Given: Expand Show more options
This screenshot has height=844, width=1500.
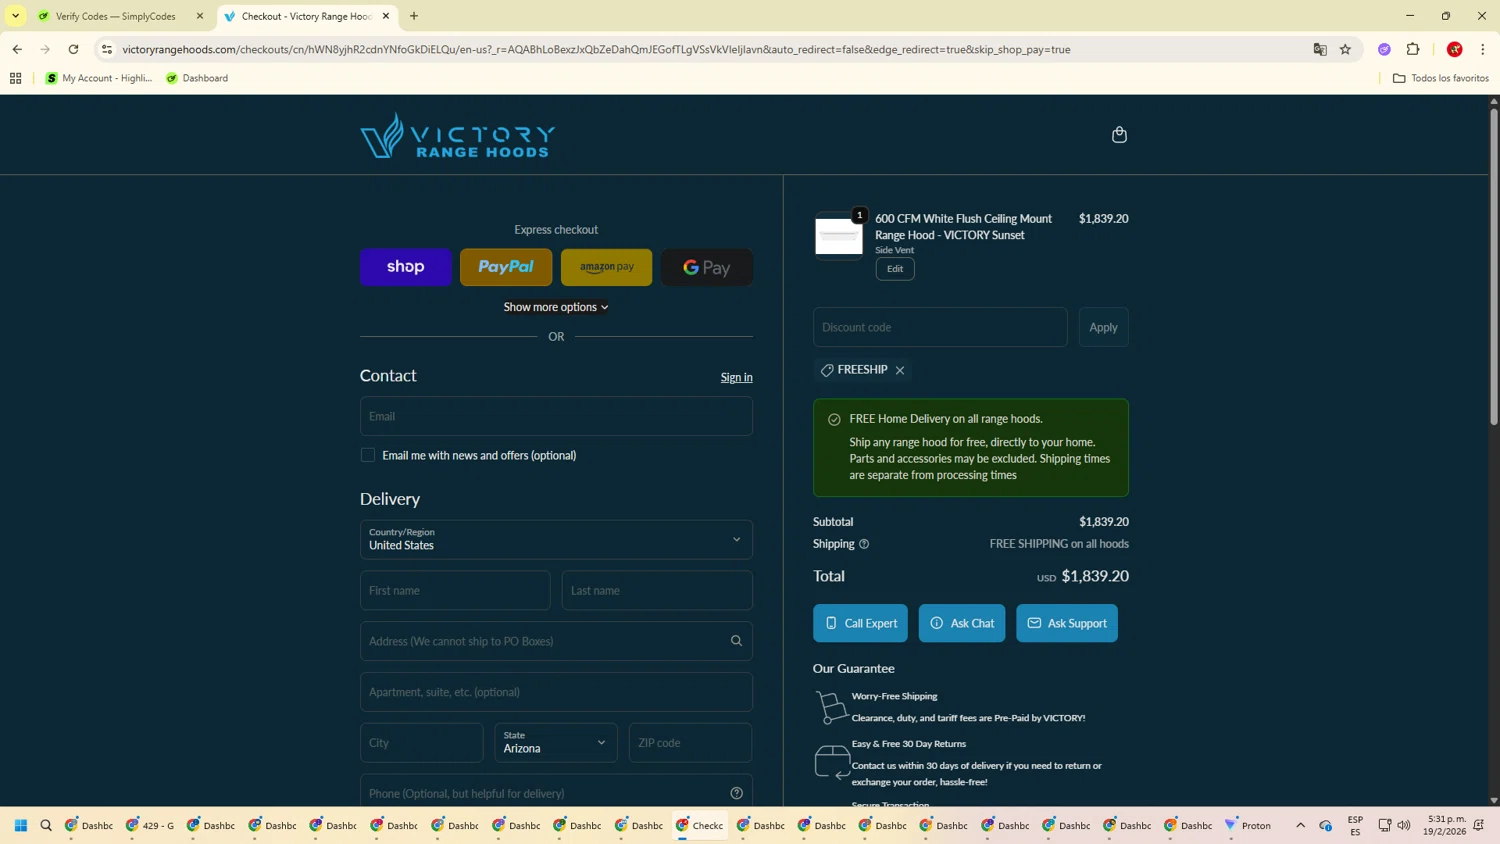Looking at the screenshot, I should coord(556,307).
